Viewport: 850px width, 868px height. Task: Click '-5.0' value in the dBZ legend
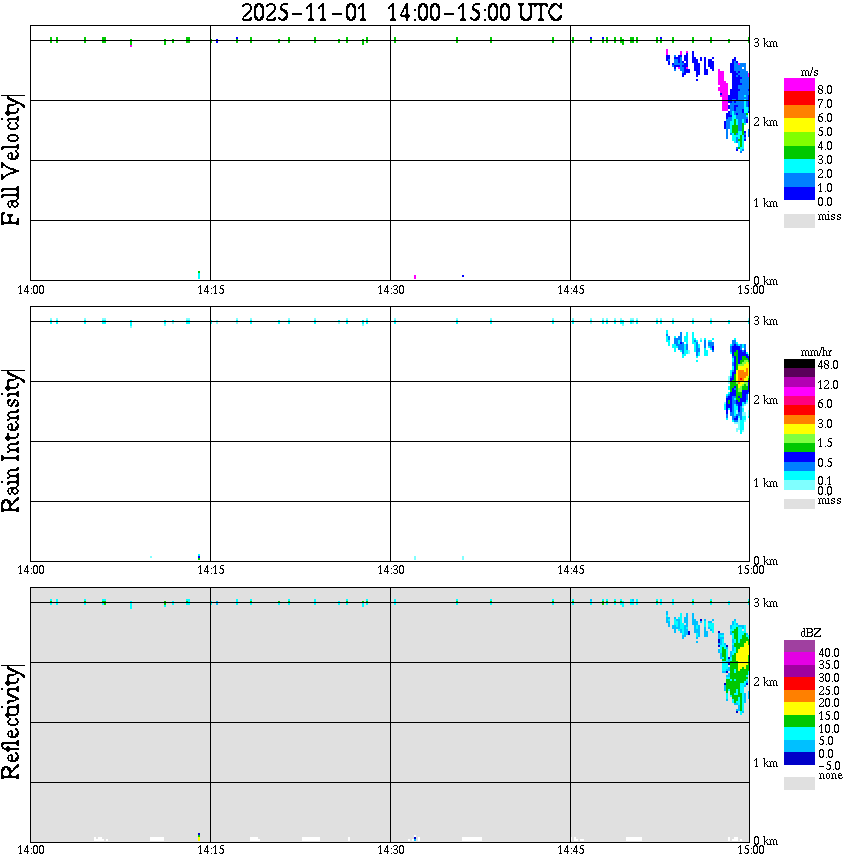(x=829, y=766)
